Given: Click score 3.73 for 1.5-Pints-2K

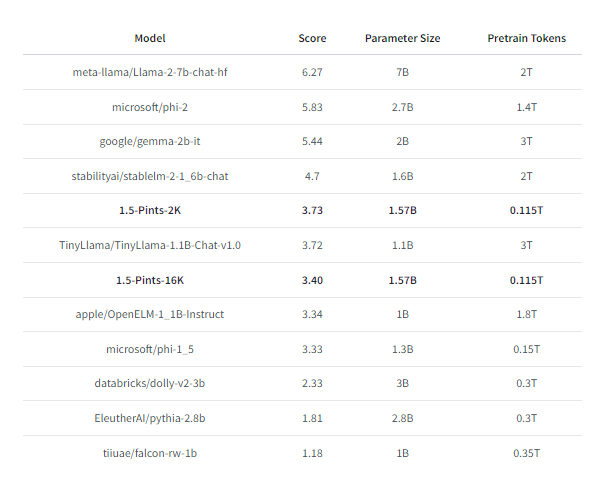Looking at the screenshot, I should tap(312, 210).
